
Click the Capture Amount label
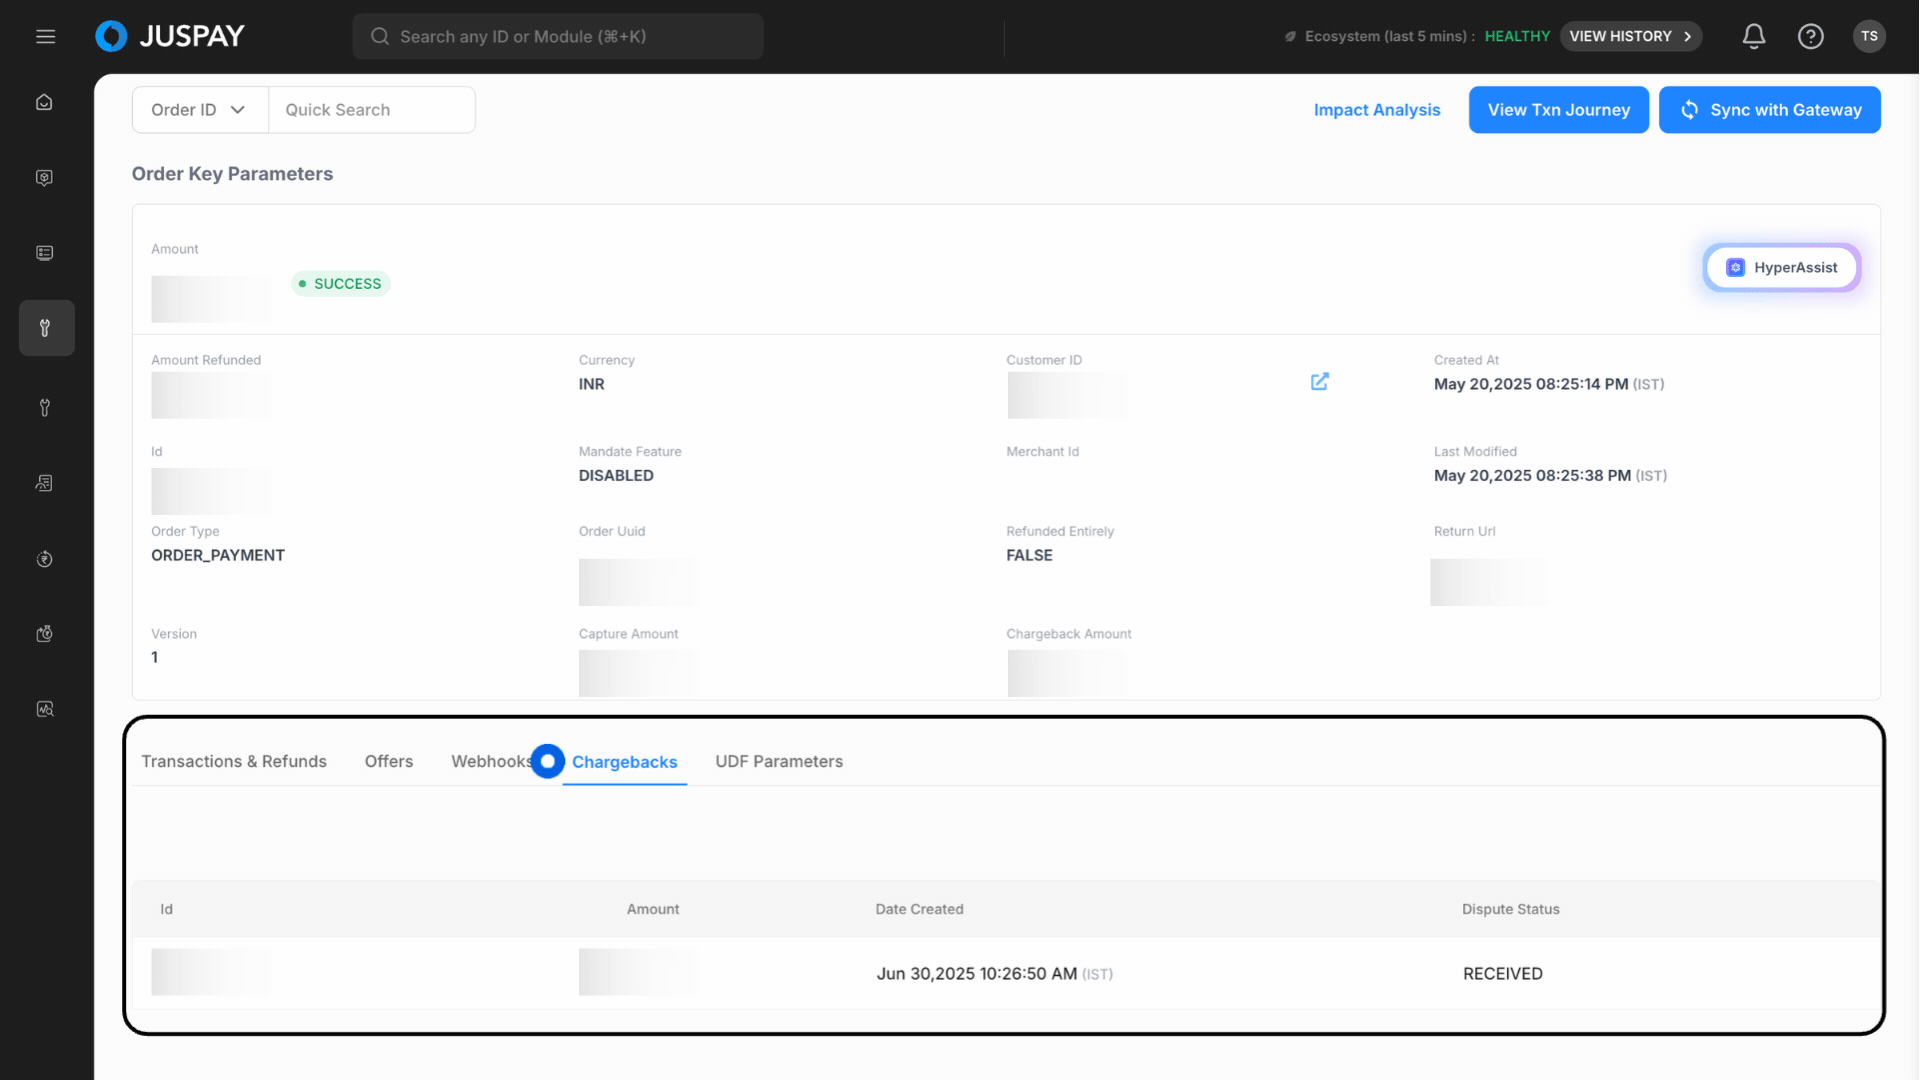tap(629, 634)
